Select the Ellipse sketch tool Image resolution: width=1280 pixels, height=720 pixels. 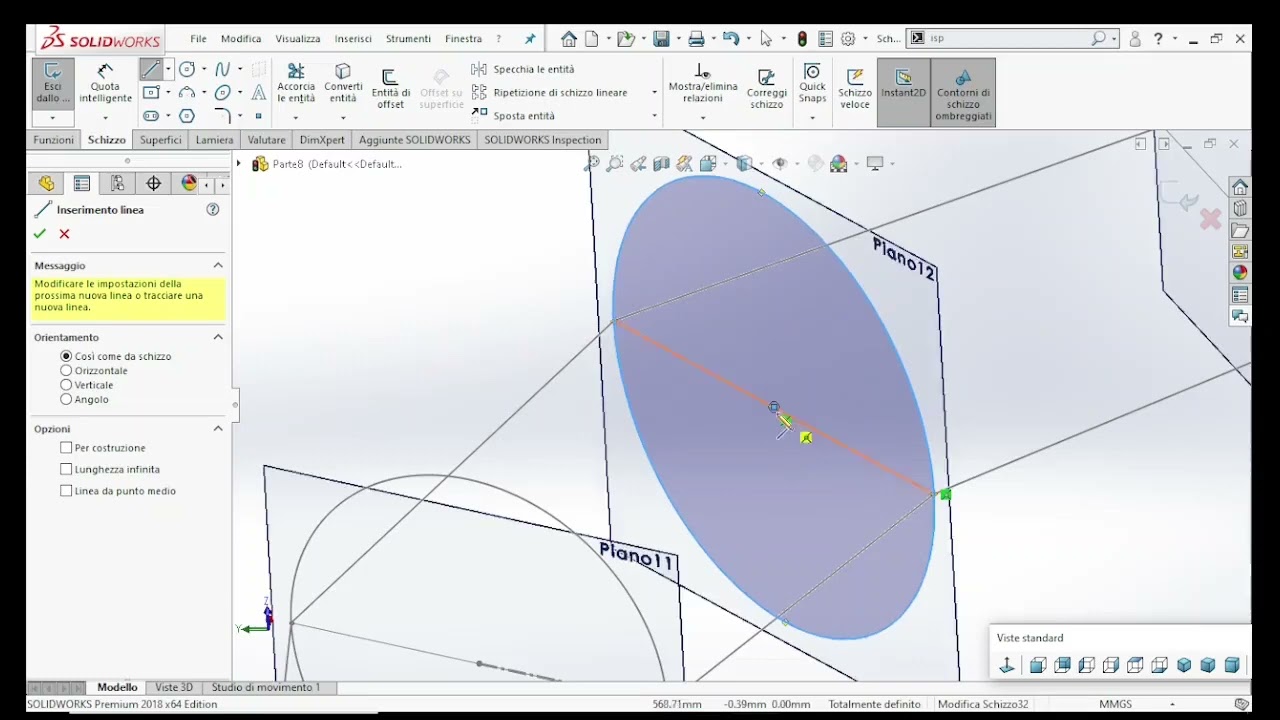(x=222, y=93)
